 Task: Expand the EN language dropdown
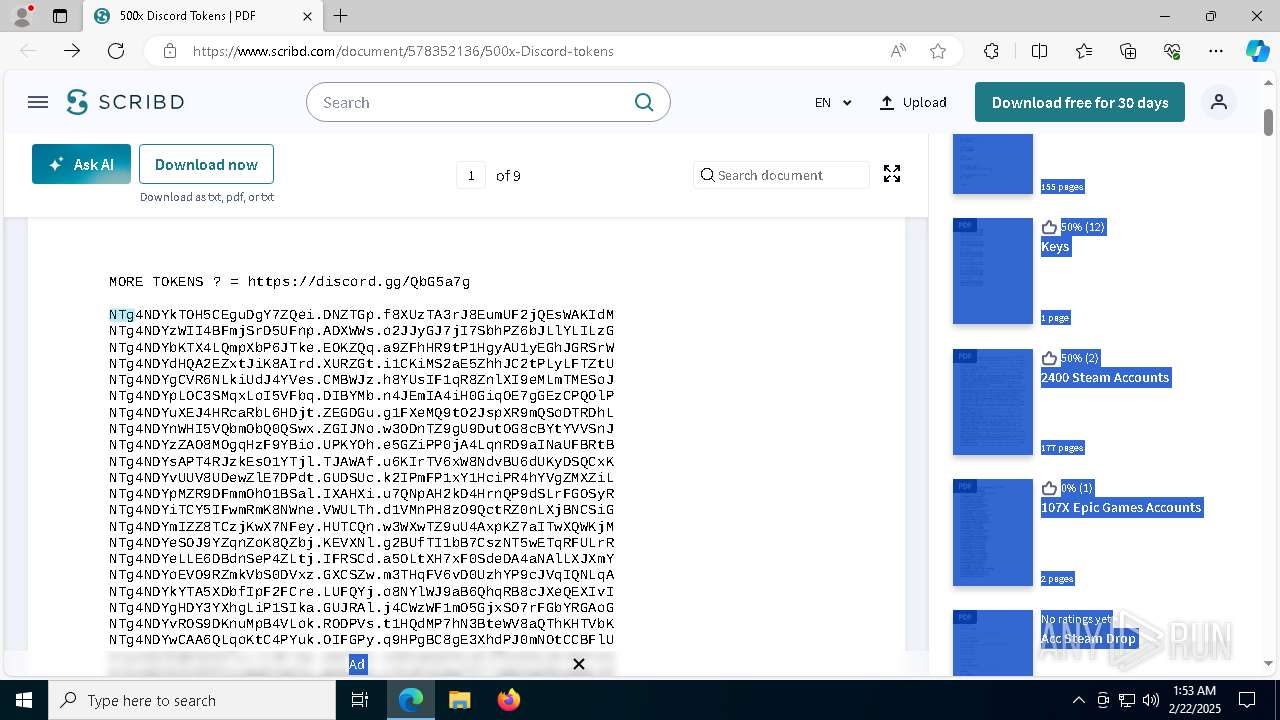click(x=833, y=102)
